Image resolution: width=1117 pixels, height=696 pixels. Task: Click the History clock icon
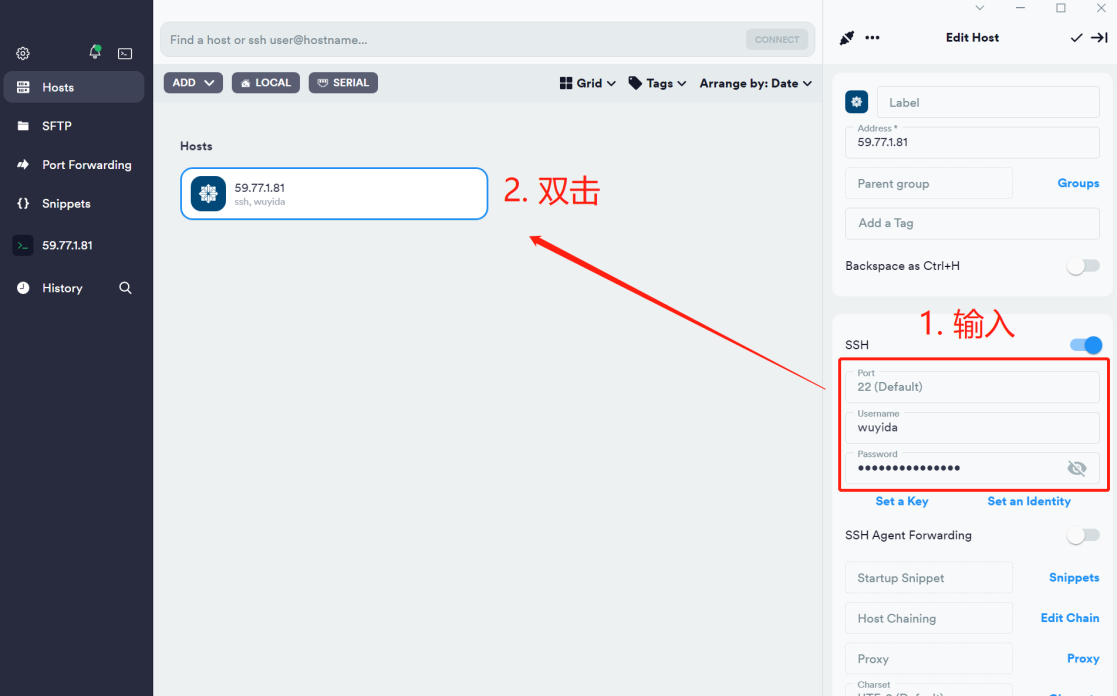pyautogui.click(x=23, y=288)
